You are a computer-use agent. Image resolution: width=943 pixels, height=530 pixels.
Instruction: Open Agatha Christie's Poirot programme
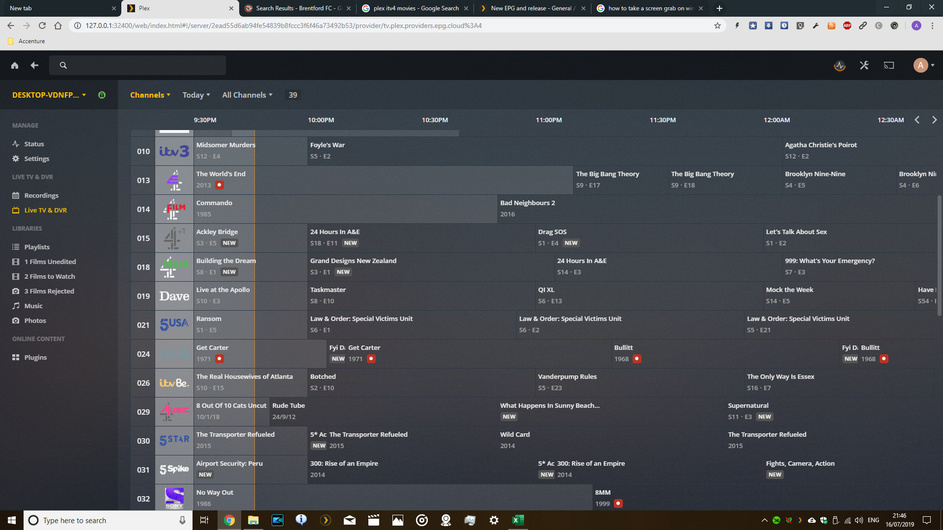point(859,151)
